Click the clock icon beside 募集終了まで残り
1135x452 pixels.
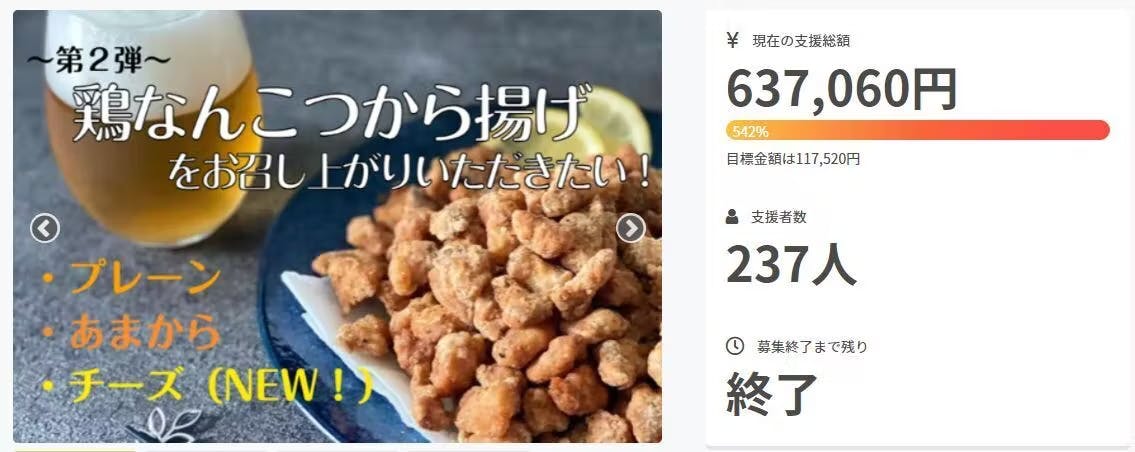[x=735, y=346]
